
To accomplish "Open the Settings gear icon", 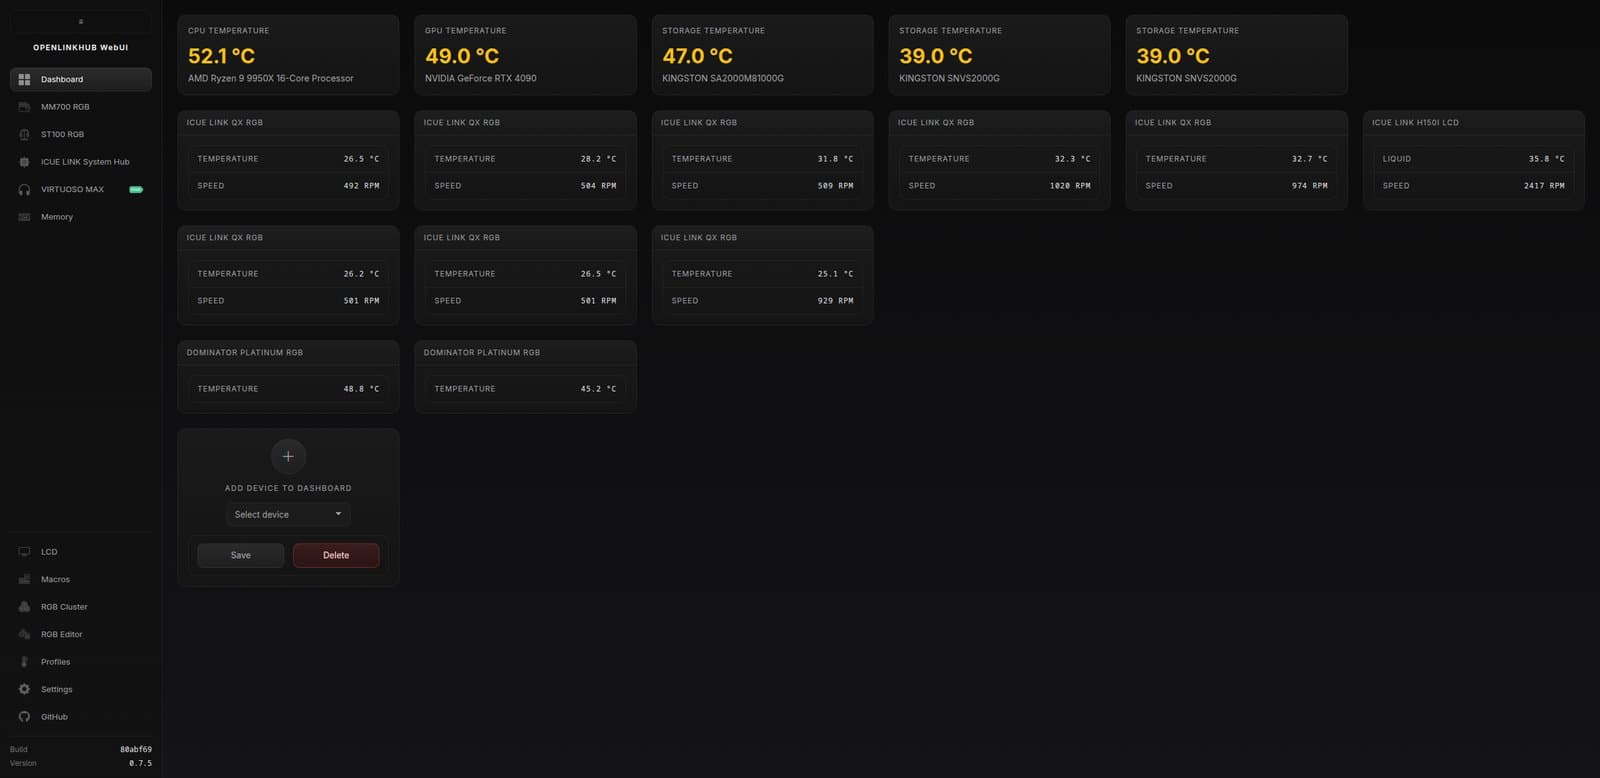I will [24, 689].
